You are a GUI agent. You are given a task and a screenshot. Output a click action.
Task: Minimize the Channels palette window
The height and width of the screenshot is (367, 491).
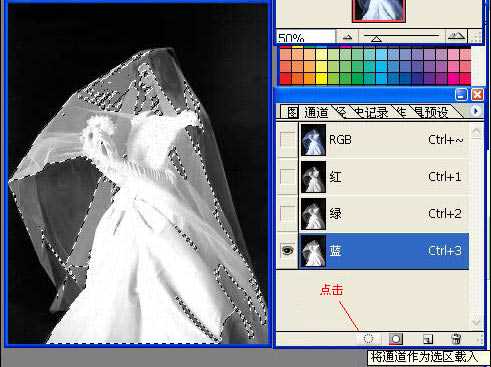(461, 95)
